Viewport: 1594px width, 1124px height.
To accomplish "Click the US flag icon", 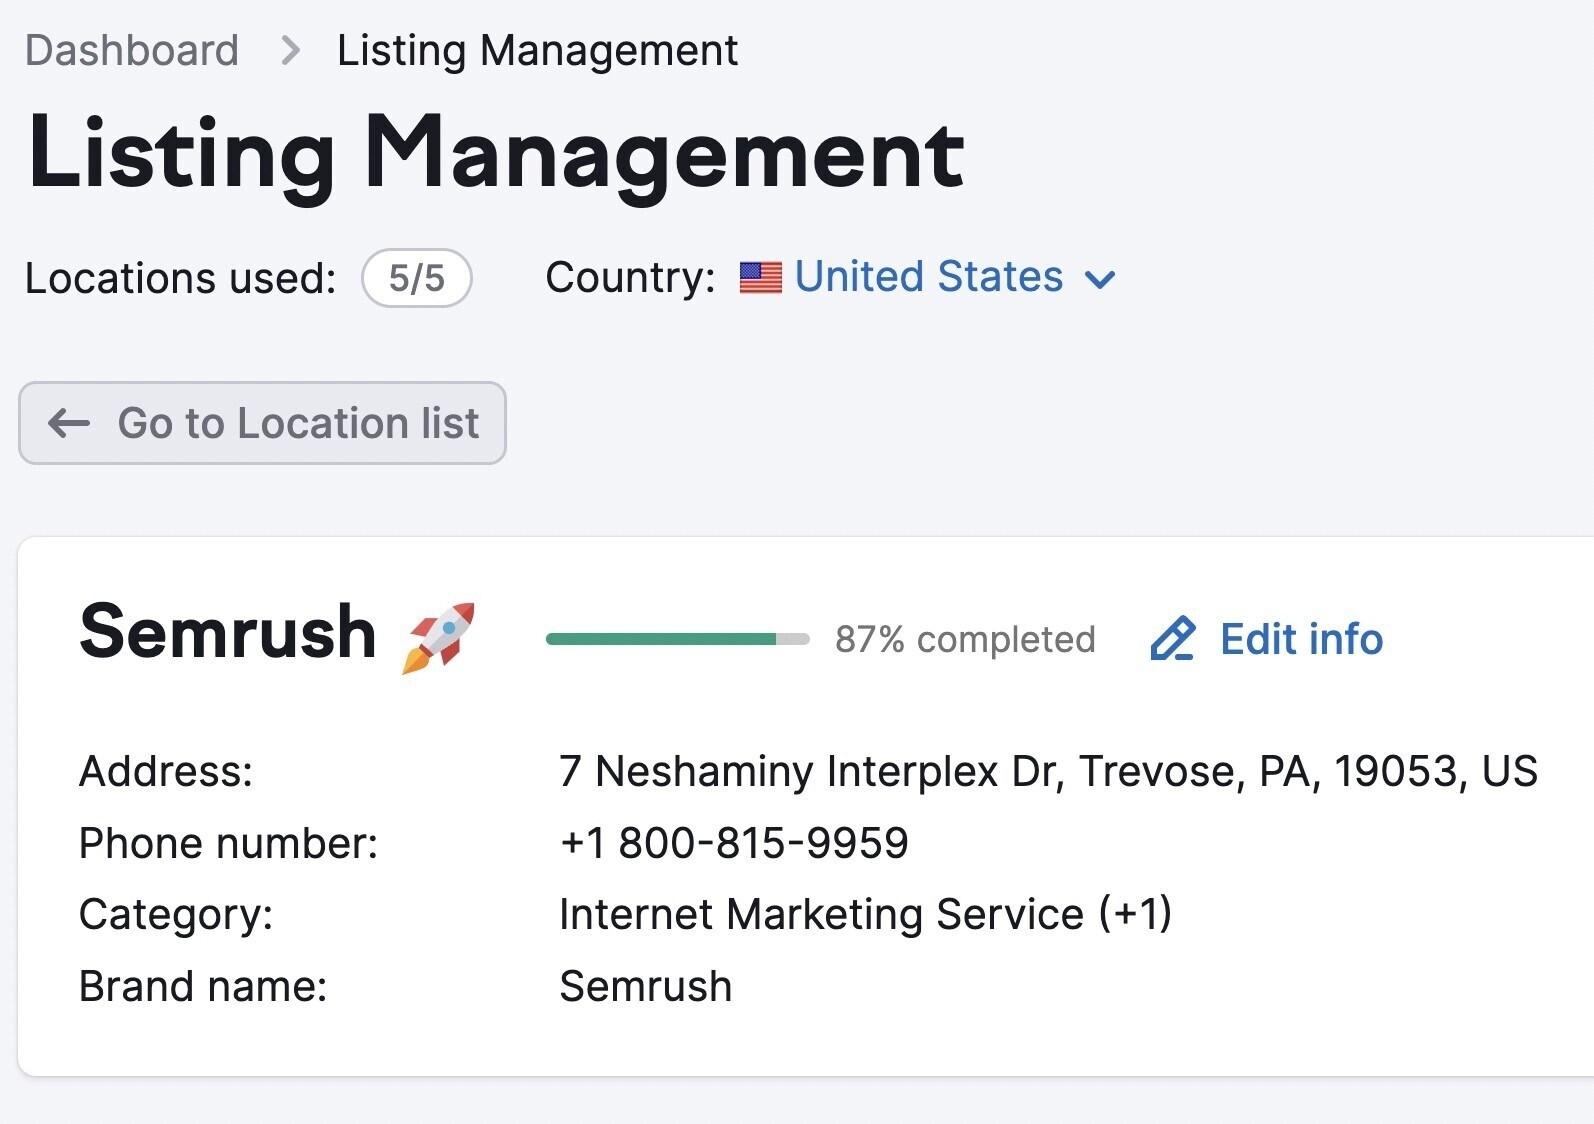I will coord(761,278).
